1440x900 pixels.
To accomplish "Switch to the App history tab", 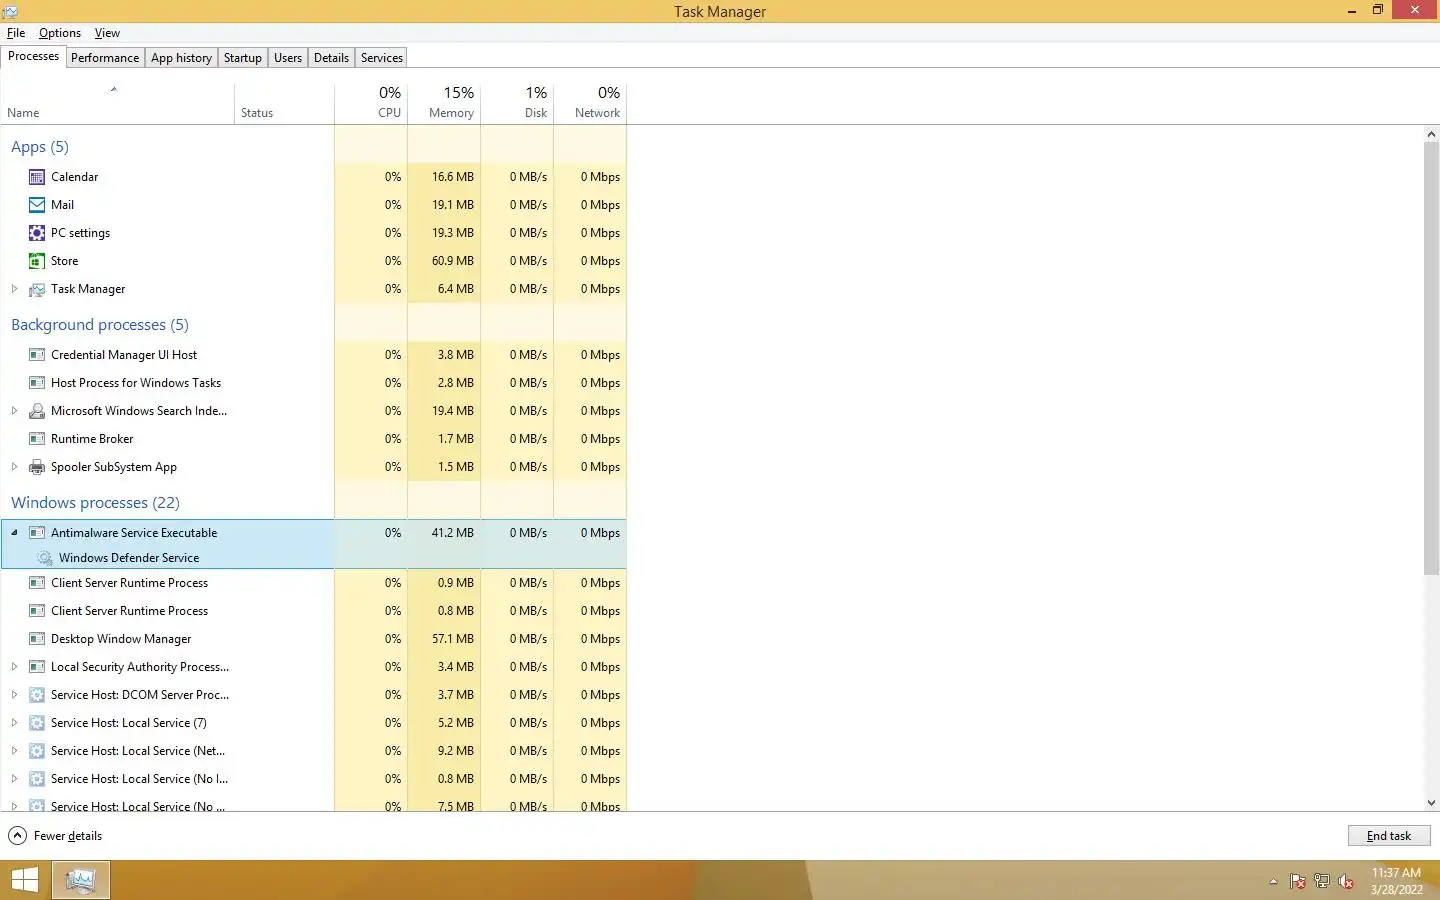I will click(x=182, y=58).
